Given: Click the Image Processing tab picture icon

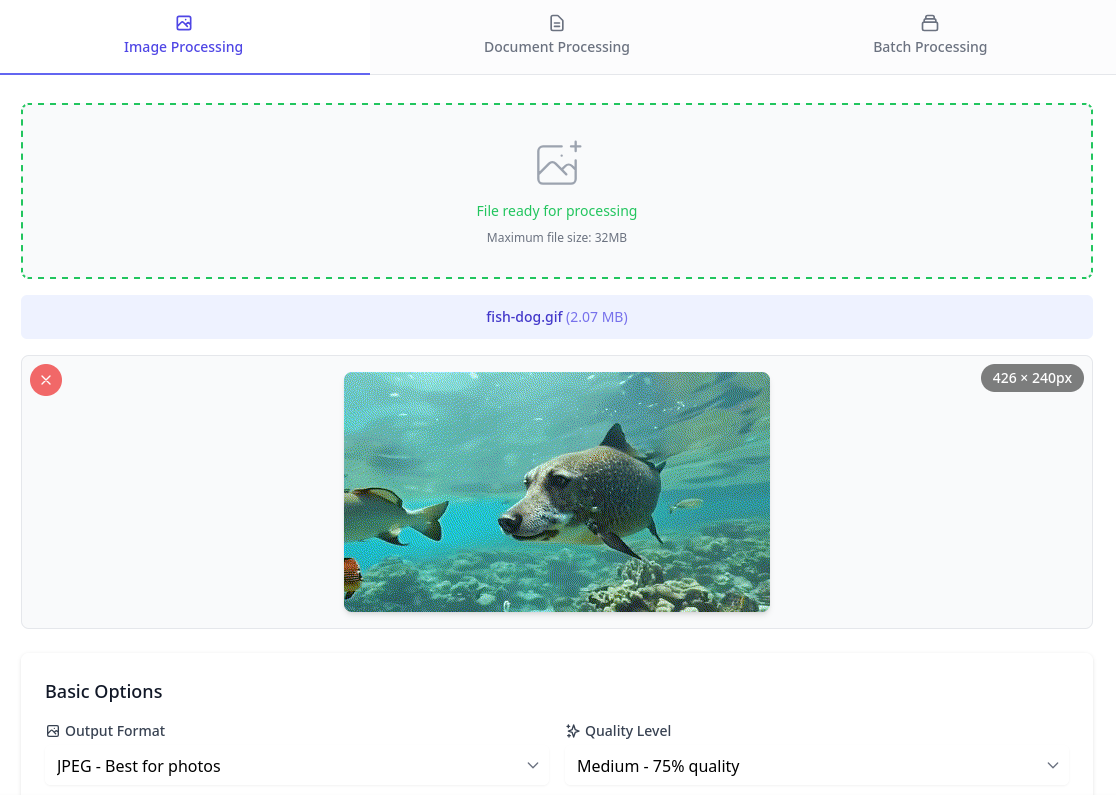Looking at the screenshot, I should [184, 23].
